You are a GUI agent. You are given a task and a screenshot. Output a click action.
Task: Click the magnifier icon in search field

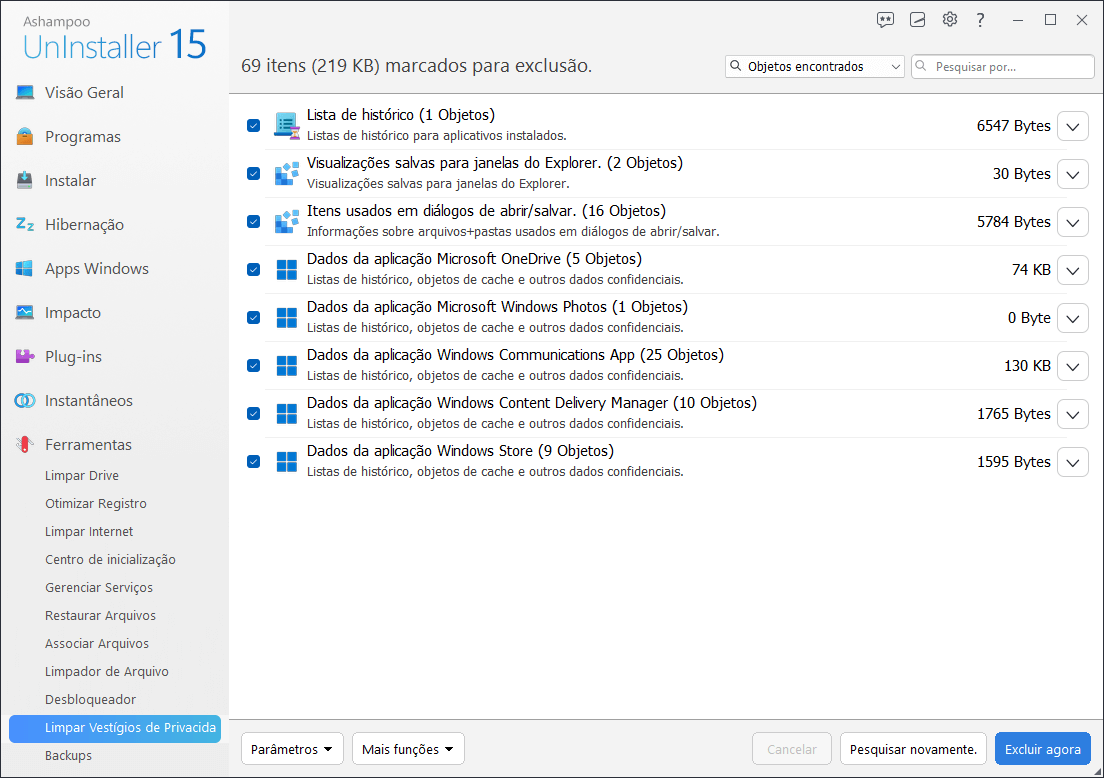coord(921,66)
